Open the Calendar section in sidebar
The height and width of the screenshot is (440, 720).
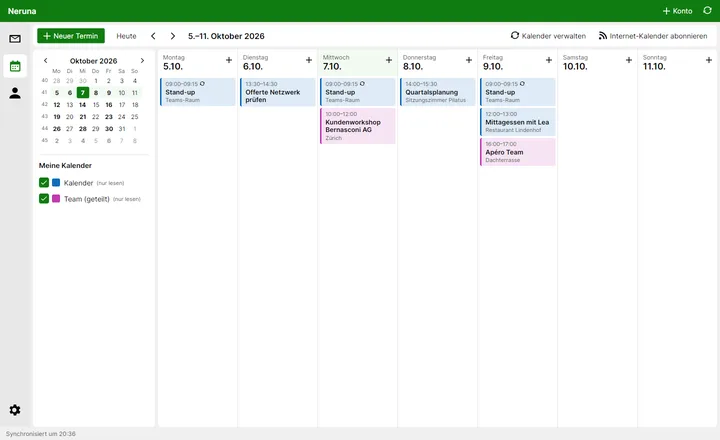(15, 66)
